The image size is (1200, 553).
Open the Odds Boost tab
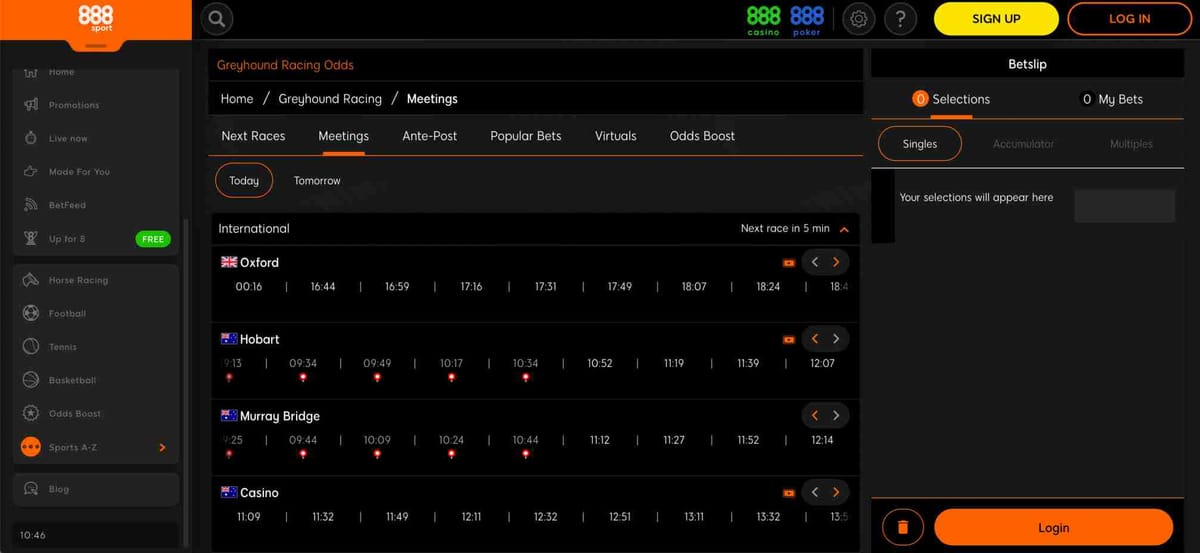click(x=702, y=136)
